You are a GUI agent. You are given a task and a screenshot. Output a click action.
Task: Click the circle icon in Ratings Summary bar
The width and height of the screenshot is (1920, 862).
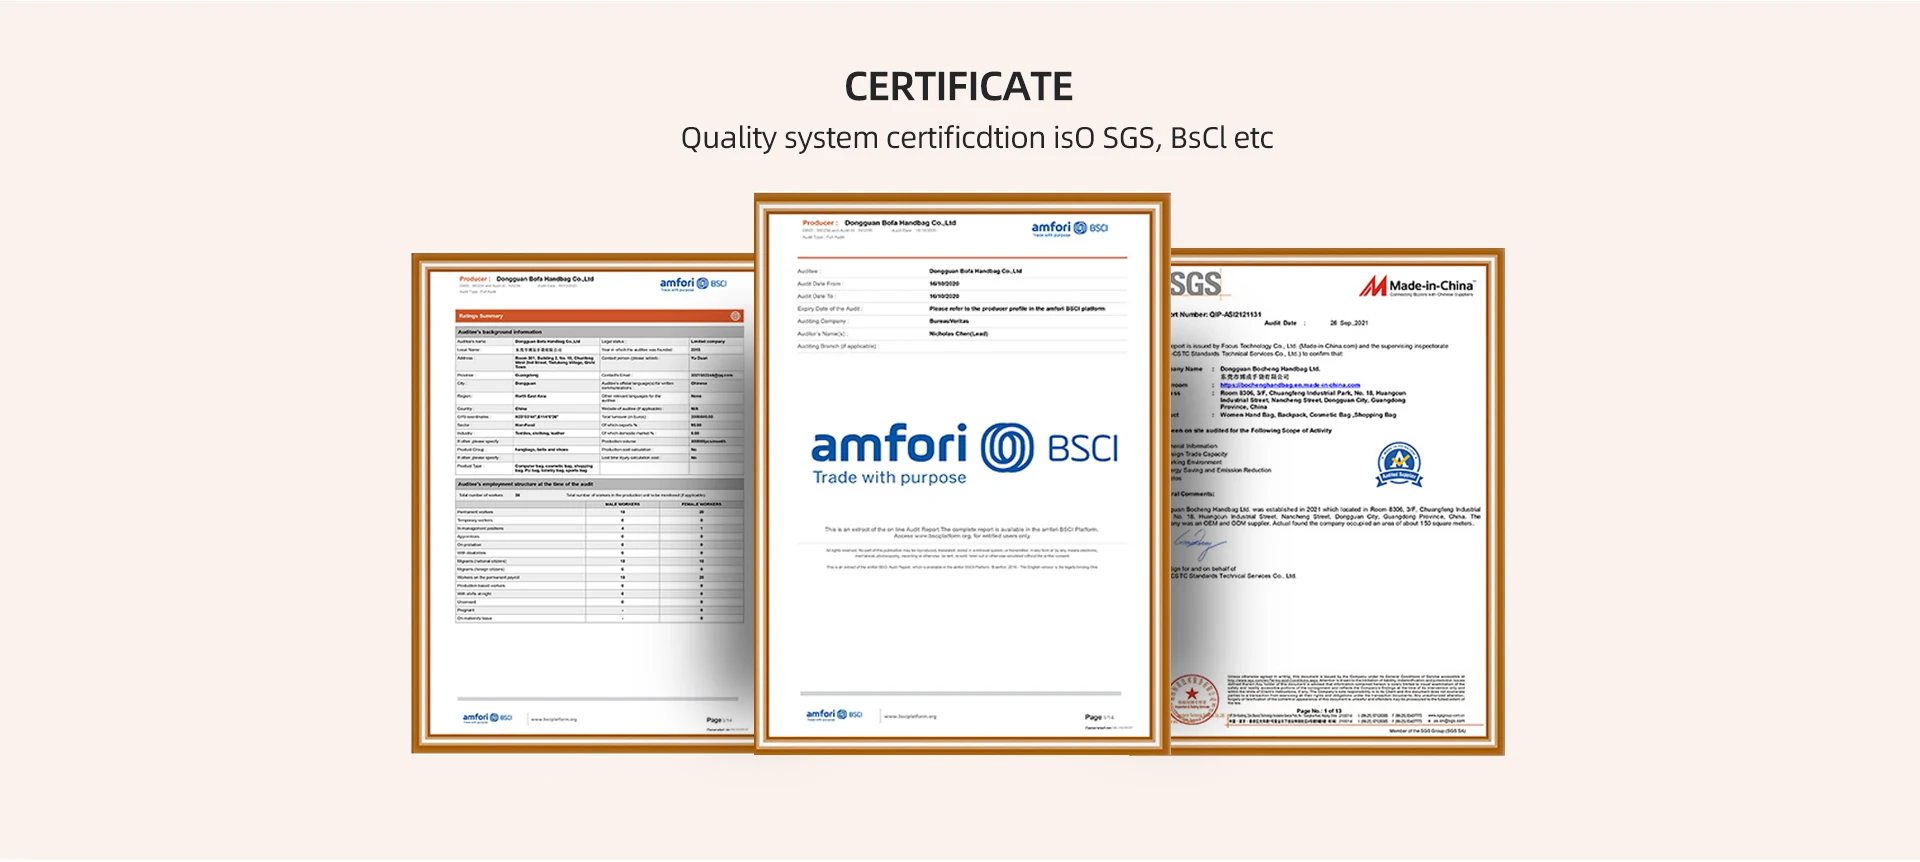pyautogui.click(x=735, y=316)
